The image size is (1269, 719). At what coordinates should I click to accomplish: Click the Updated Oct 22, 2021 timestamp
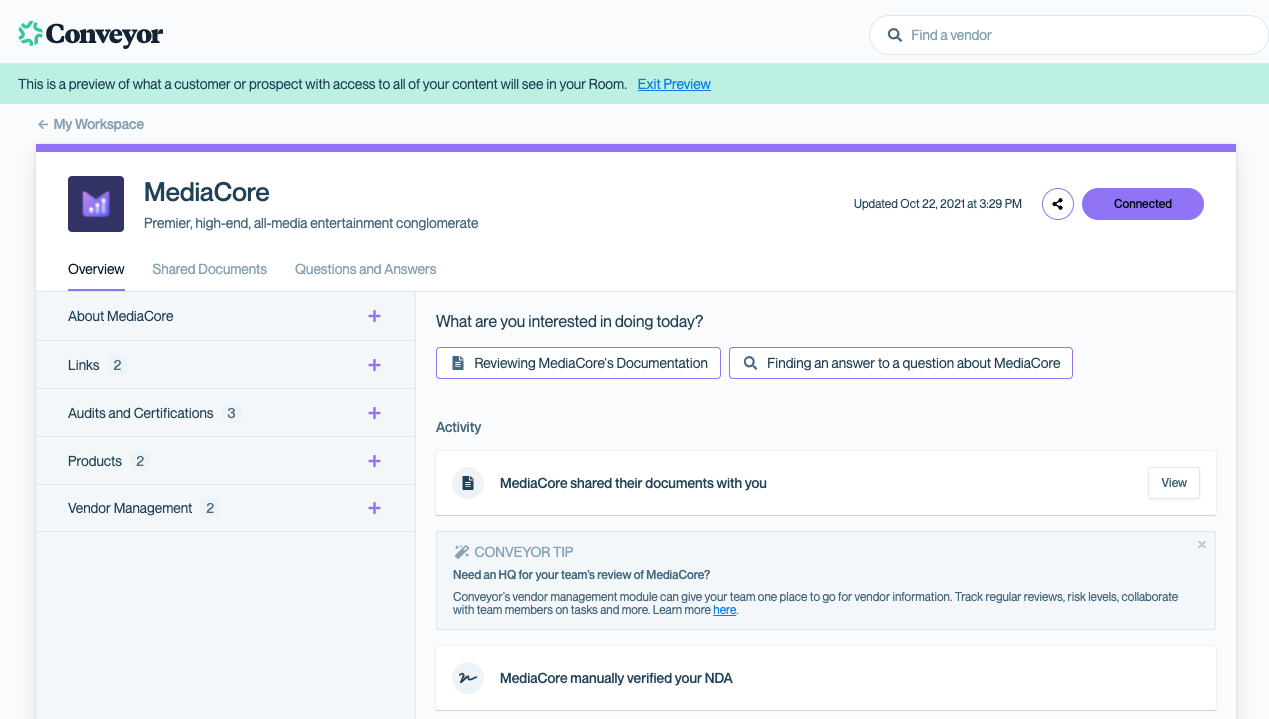tap(938, 204)
